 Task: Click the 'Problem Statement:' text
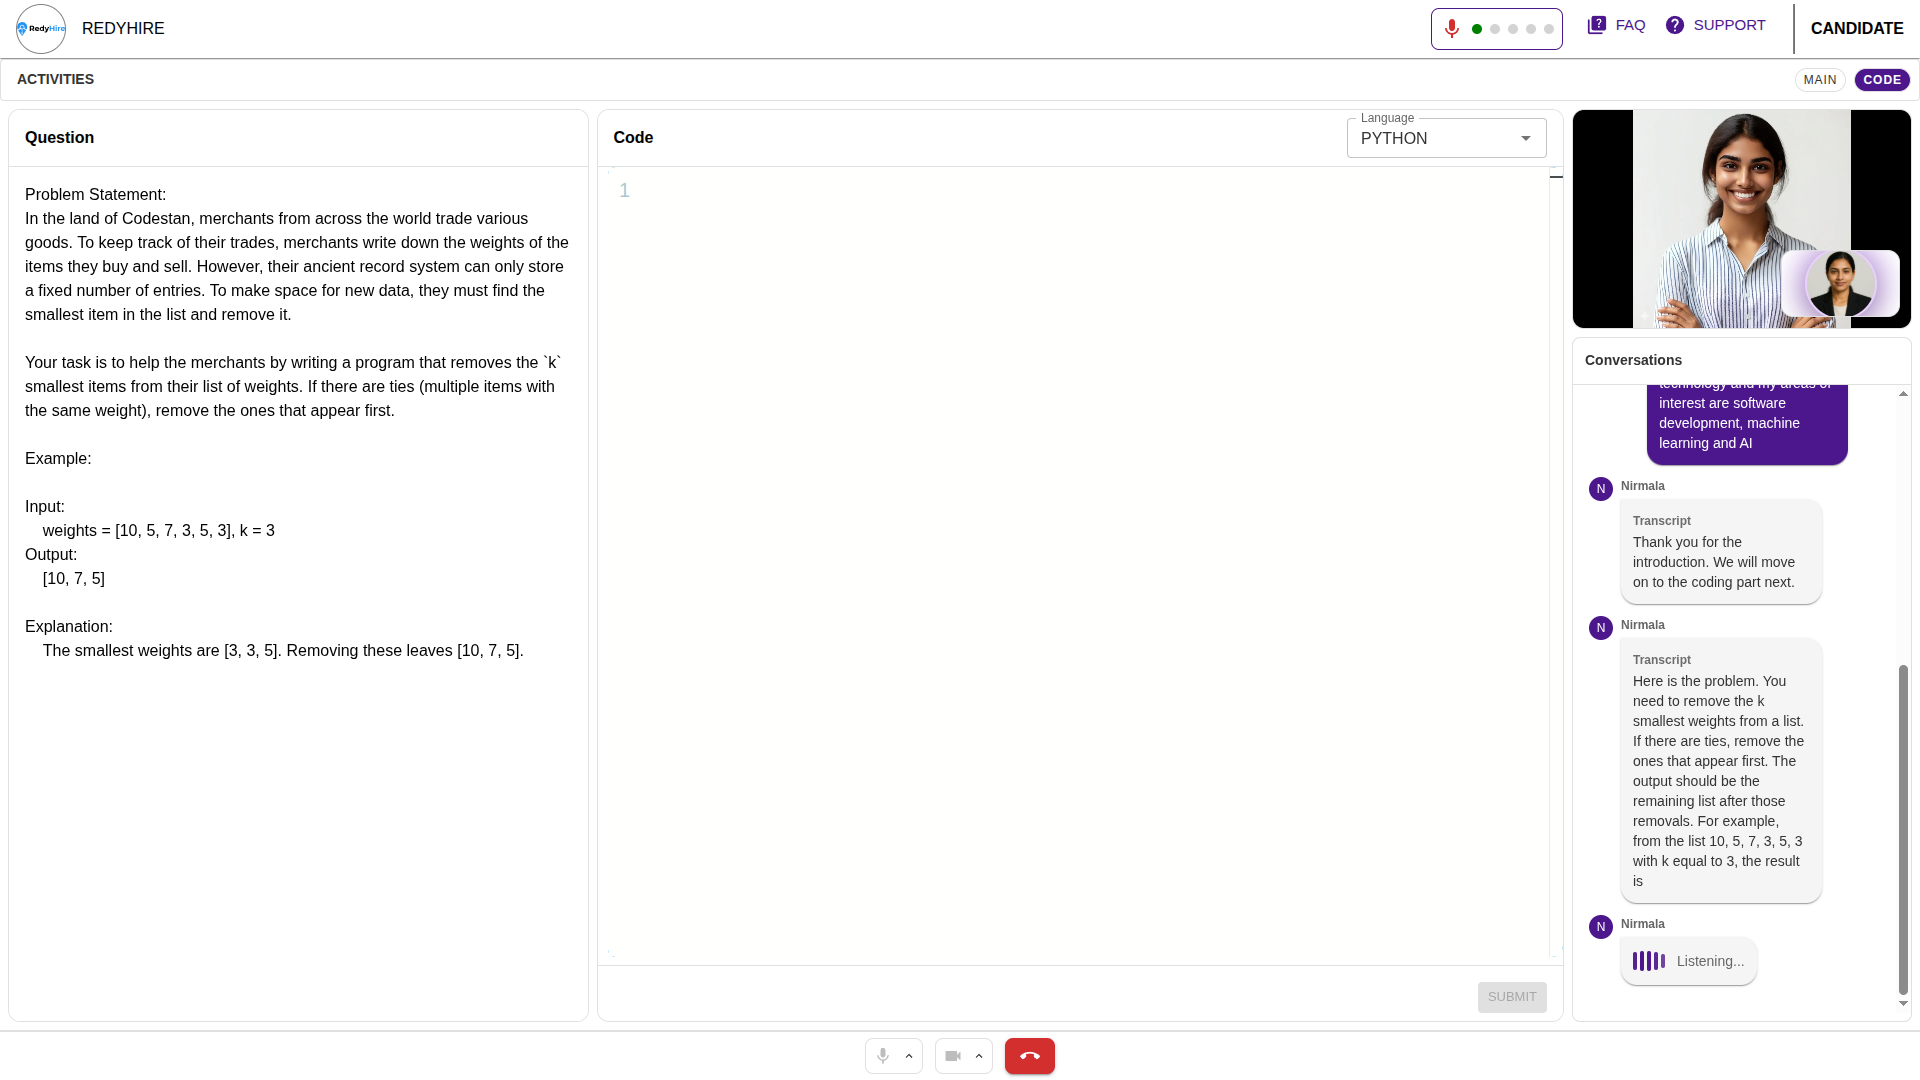[x=96, y=195]
